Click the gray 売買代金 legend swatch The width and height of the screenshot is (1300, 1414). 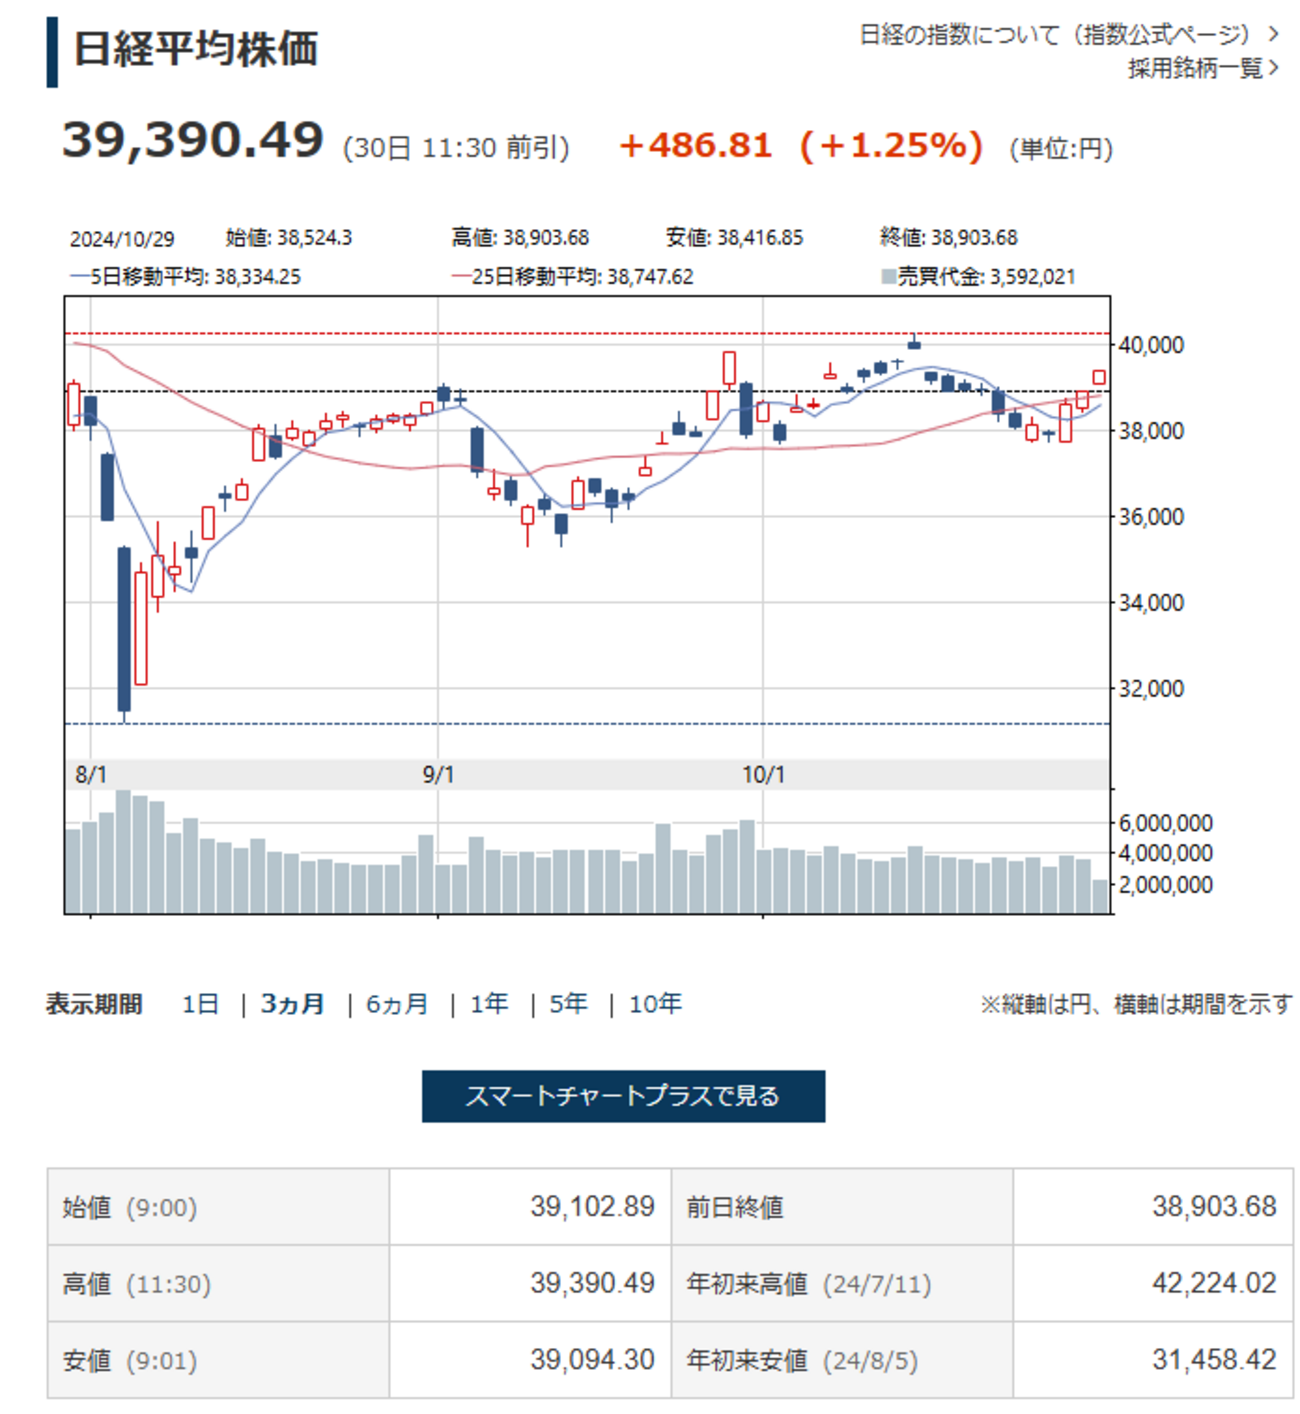(x=888, y=277)
